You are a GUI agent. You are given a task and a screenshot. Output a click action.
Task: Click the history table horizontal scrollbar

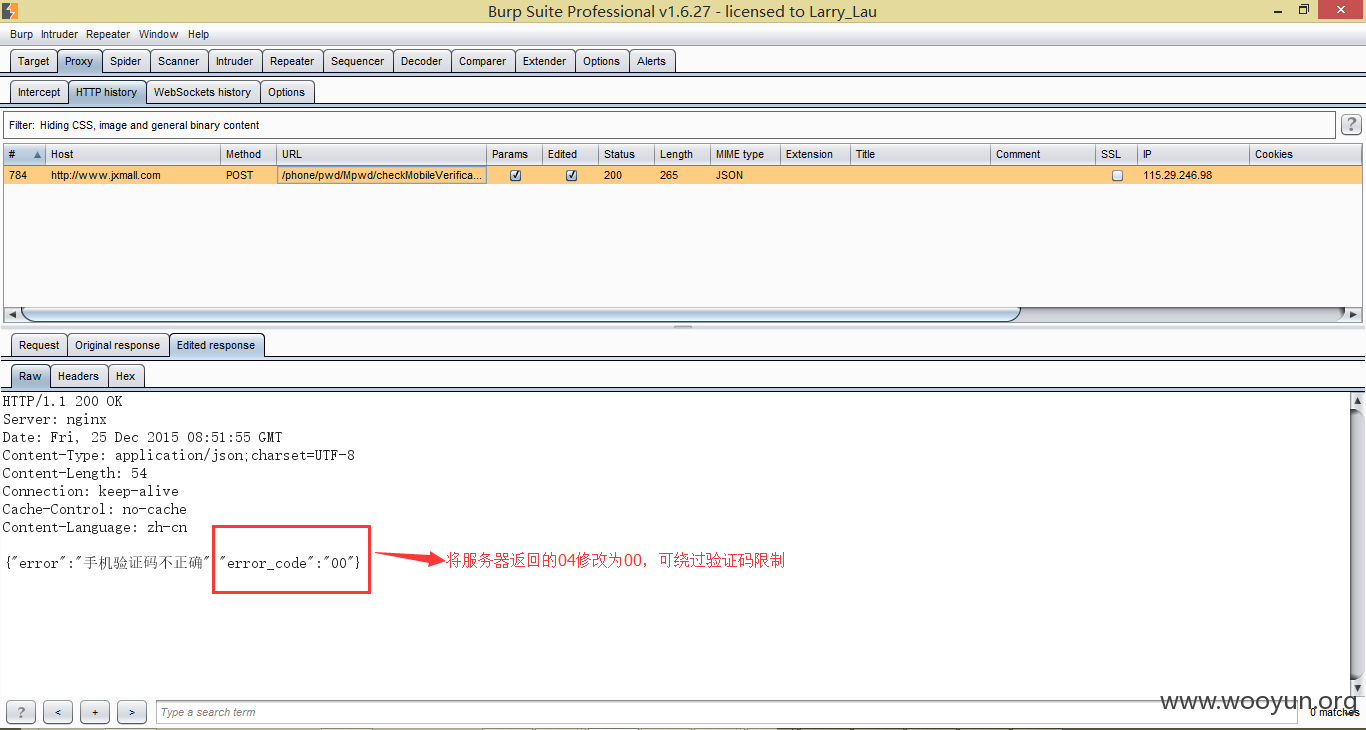point(520,314)
